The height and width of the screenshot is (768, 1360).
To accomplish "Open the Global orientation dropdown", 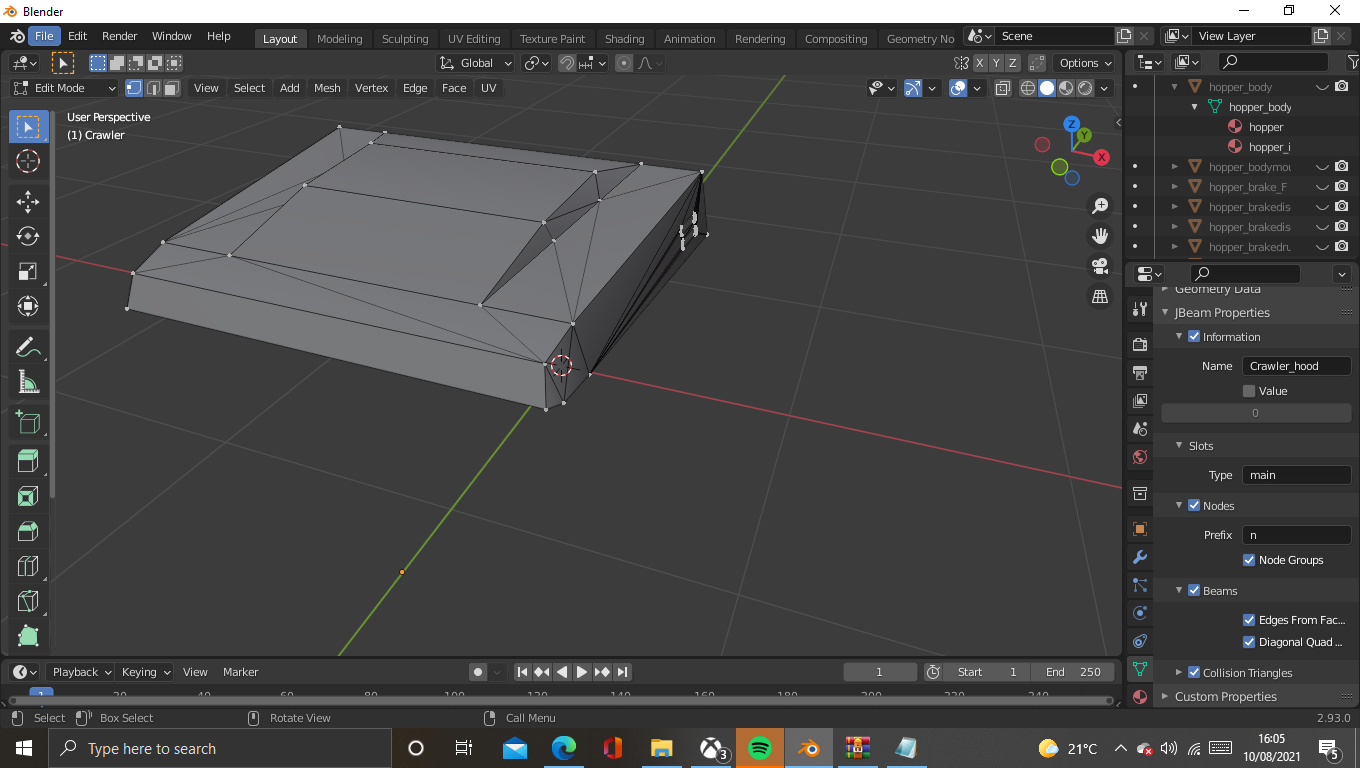I will (476, 63).
